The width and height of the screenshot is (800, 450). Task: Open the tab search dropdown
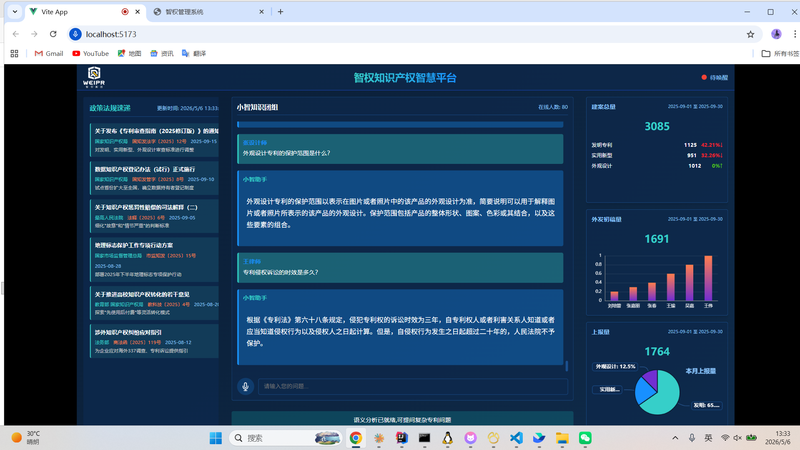click(15, 12)
